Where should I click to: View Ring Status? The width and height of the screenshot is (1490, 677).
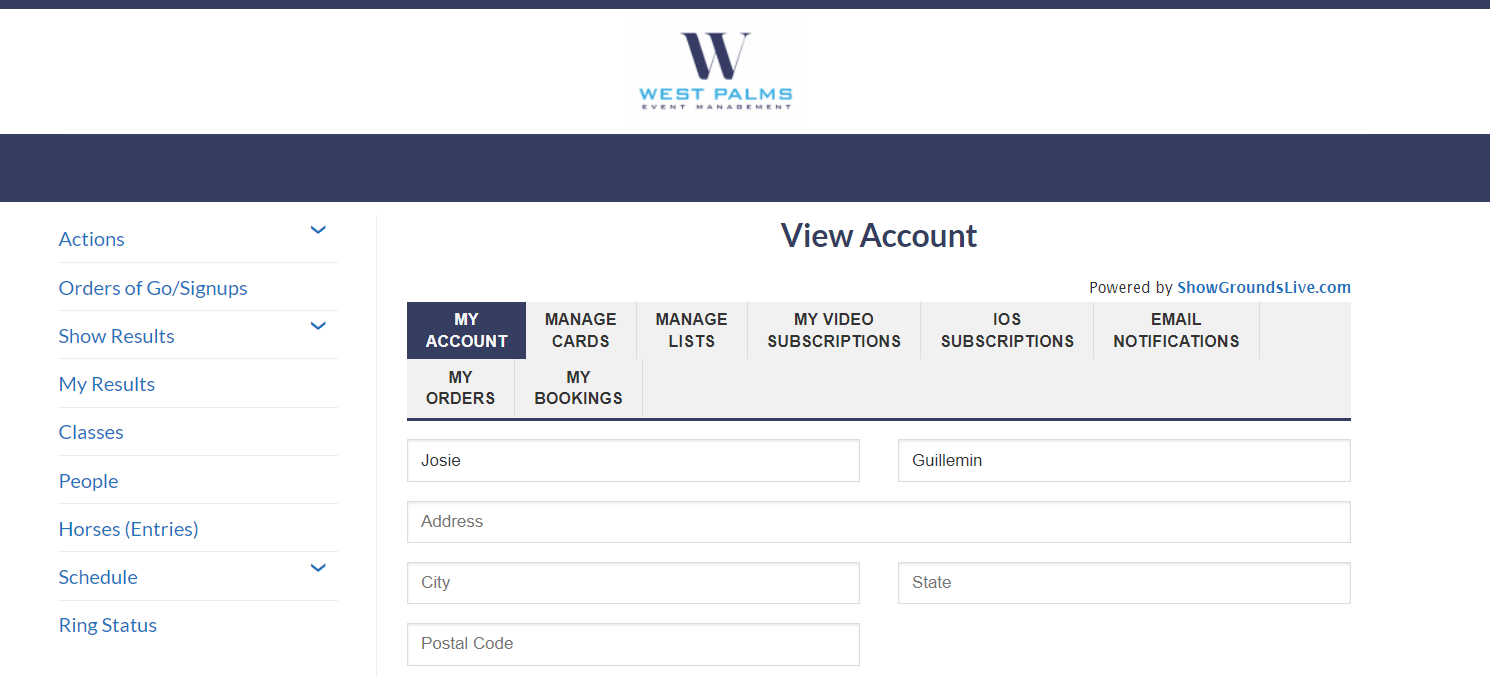click(108, 625)
